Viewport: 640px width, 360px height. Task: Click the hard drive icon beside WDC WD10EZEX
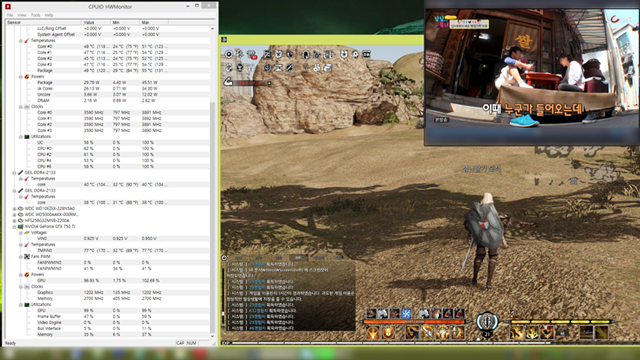pyautogui.click(x=20, y=209)
